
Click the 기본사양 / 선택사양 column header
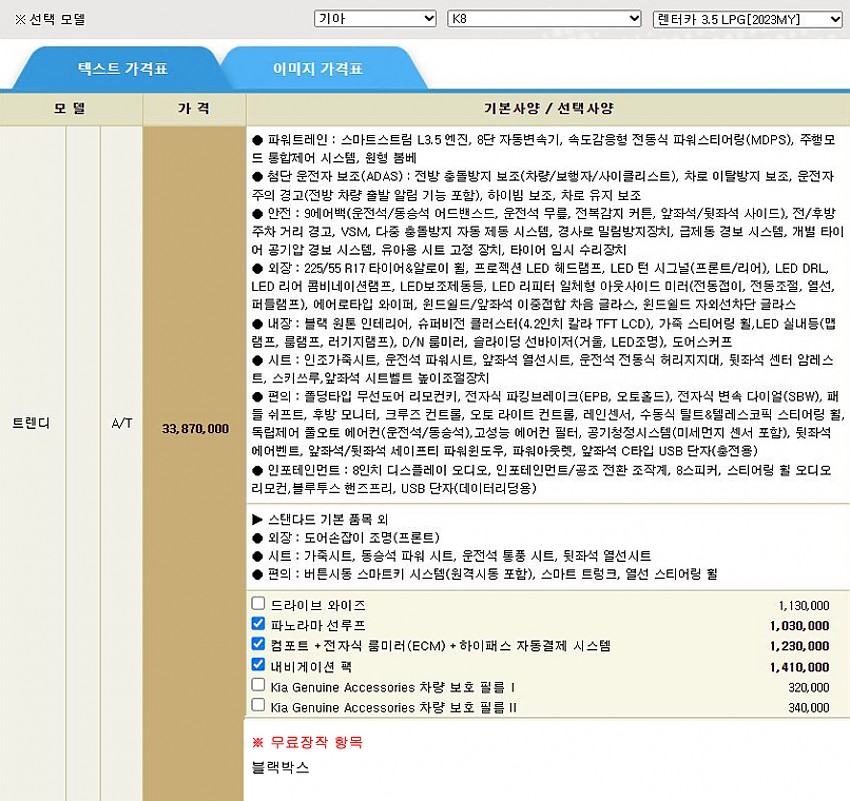pyautogui.click(x=547, y=108)
